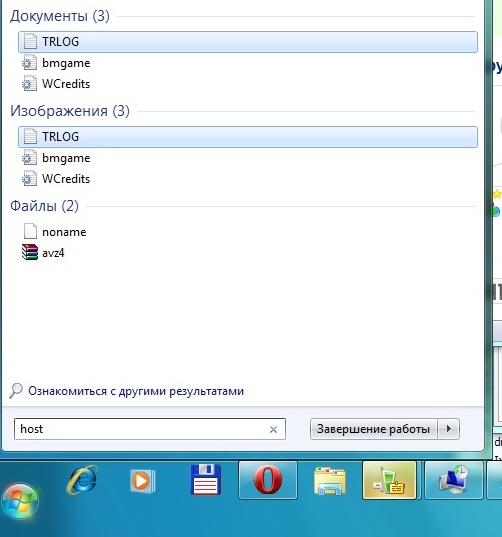Focus the search field containing host

click(x=150, y=429)
